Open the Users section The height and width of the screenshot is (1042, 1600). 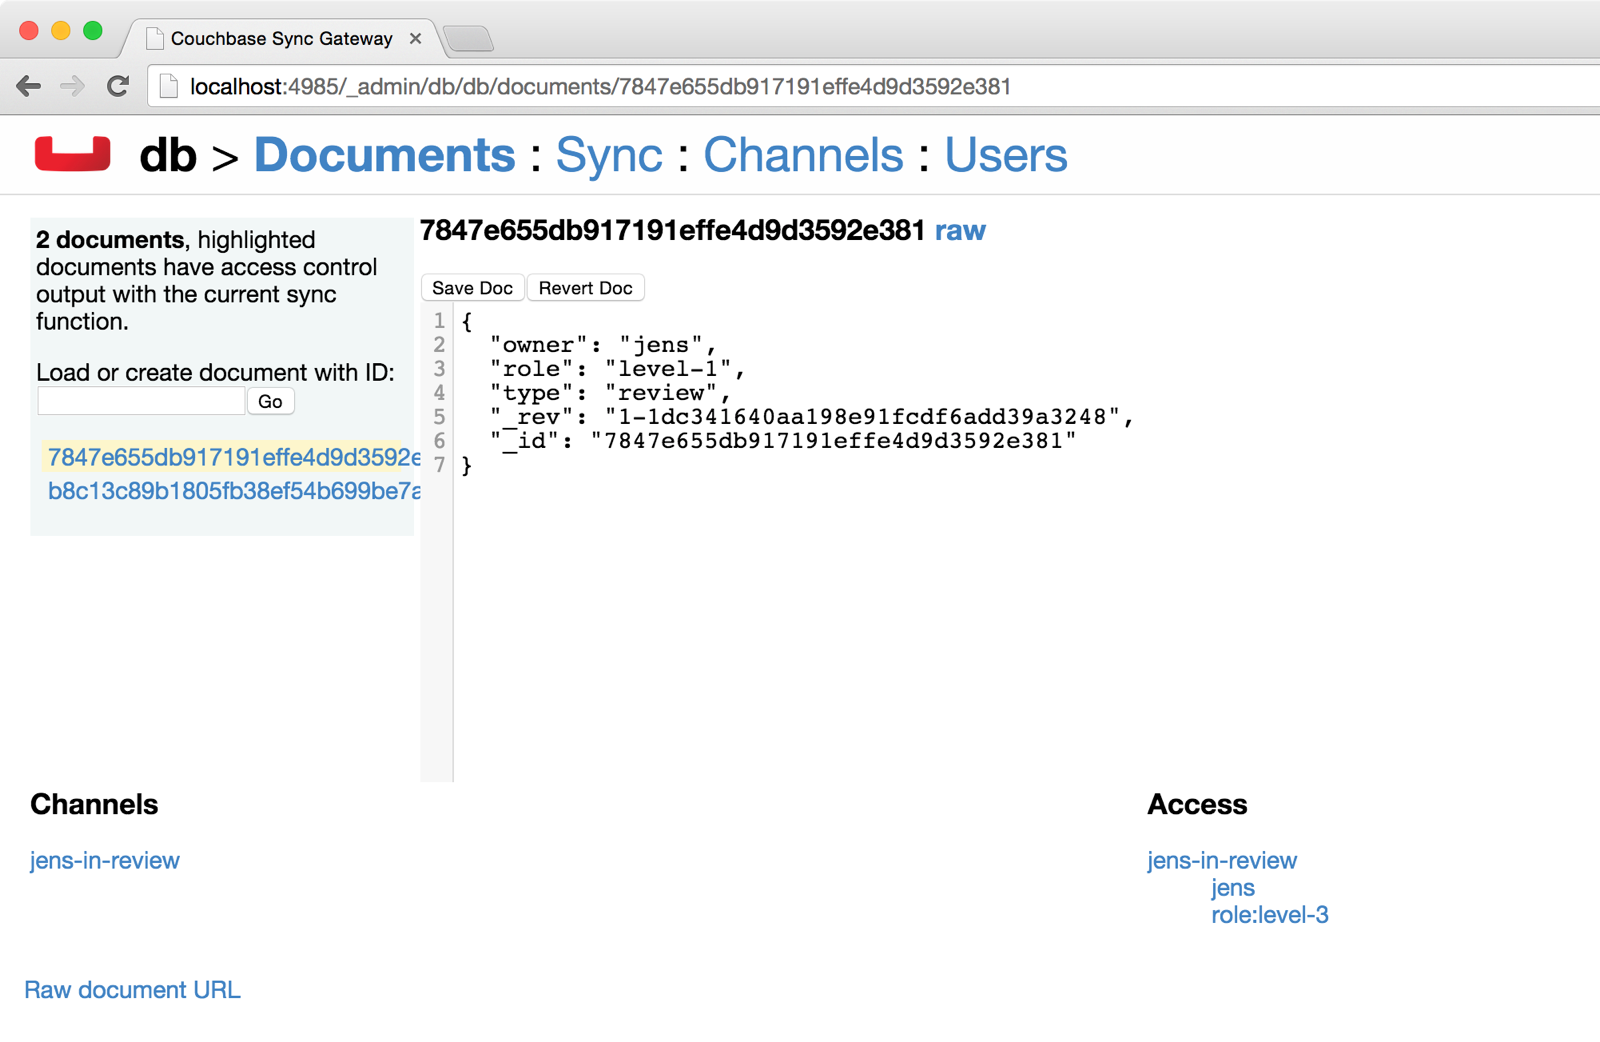point(1005,155)
